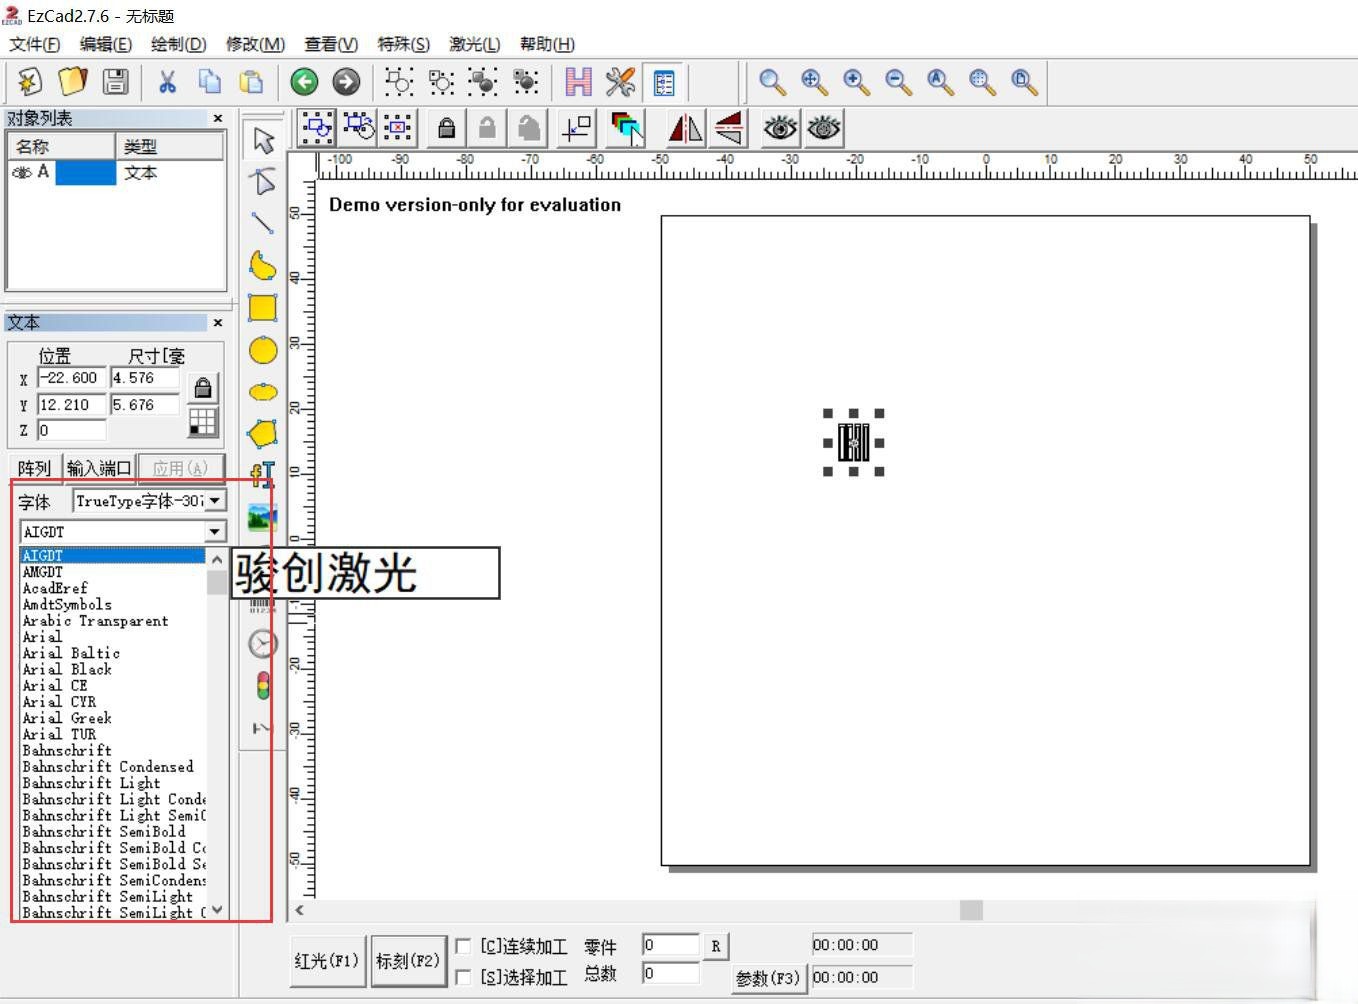Click the 参数(F3) button
The width and height of the screenshot is (1358, 1004).
pos(768,978)
